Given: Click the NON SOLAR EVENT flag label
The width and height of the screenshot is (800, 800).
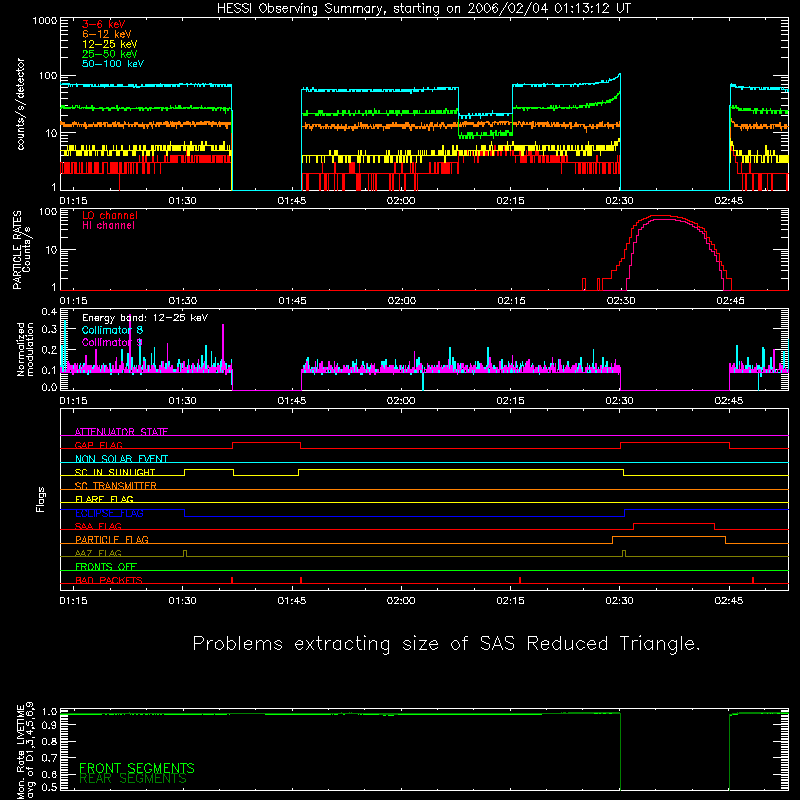Looking at the screenshot, I should point(121,459).
